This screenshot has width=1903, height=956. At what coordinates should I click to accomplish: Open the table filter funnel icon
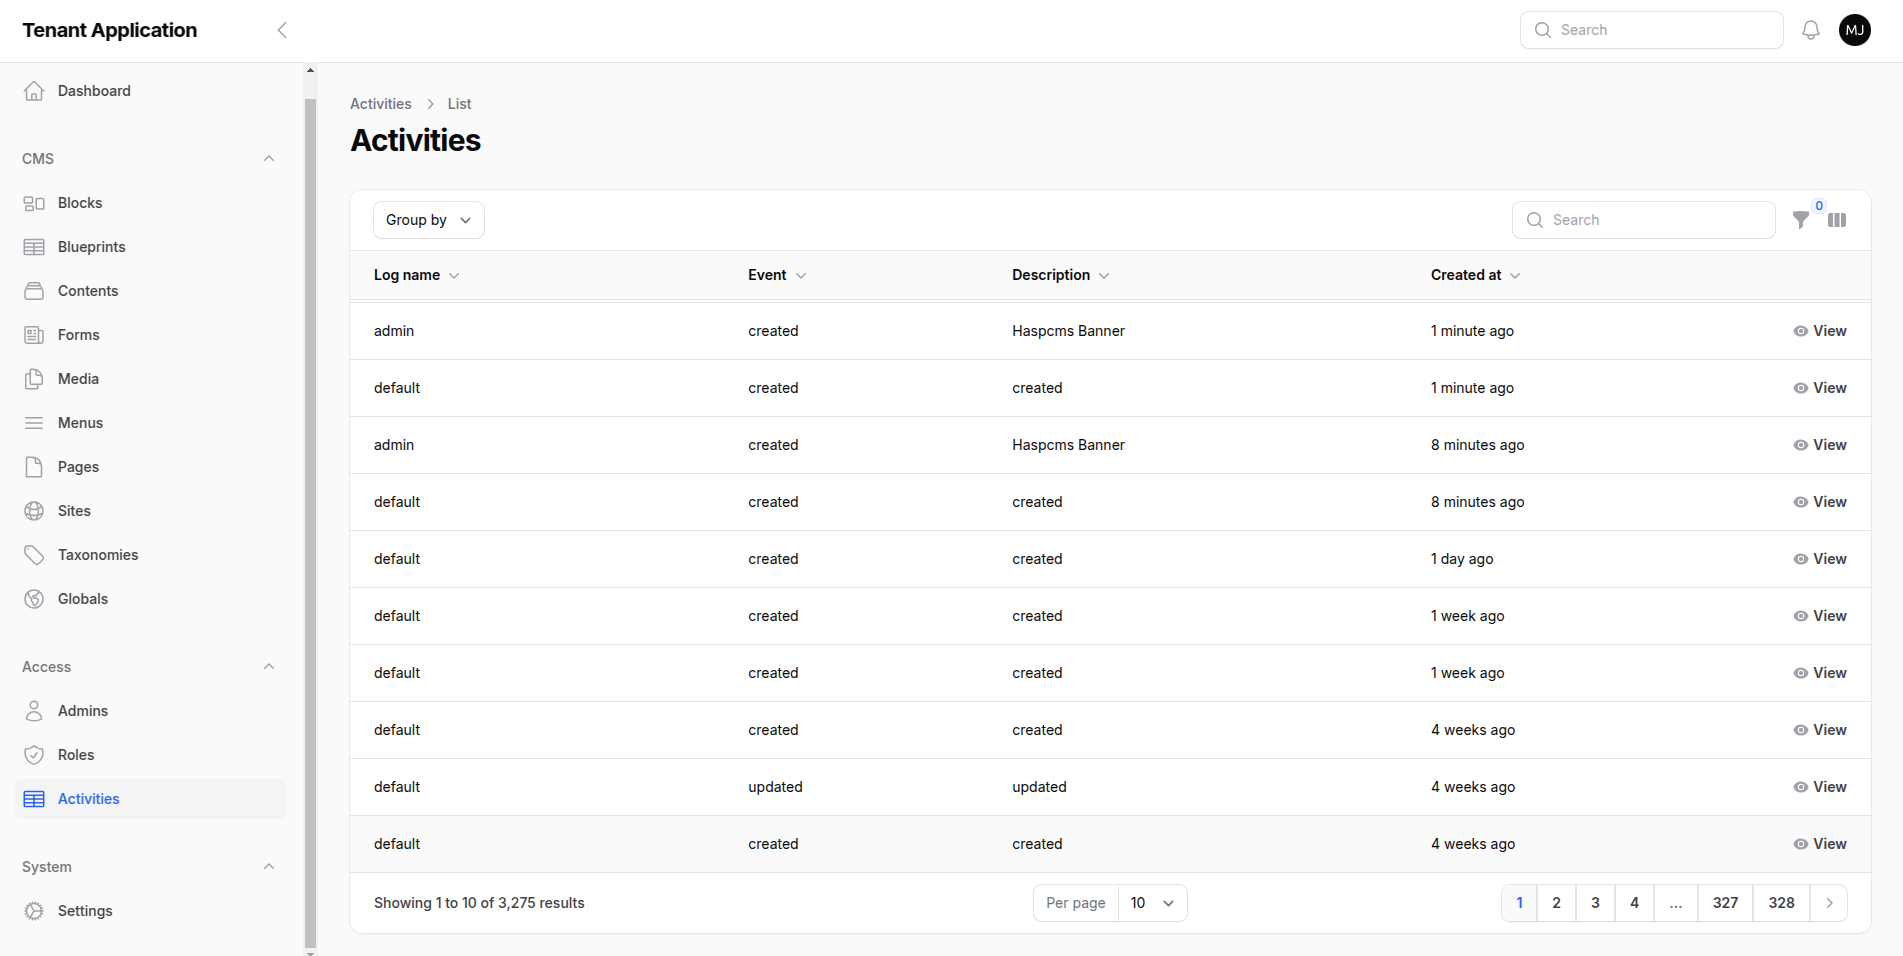tap(1800, 220)
